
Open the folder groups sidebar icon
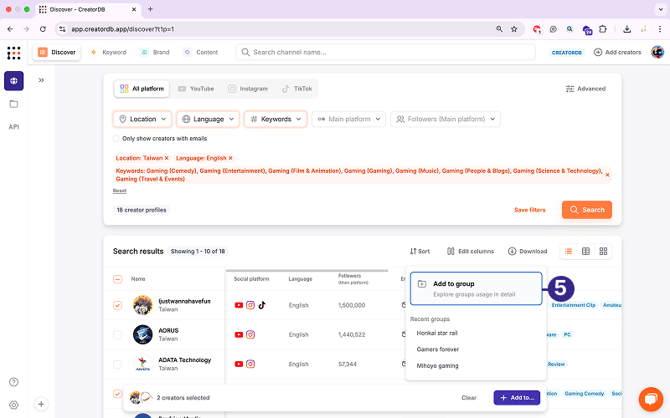[14, 104]
